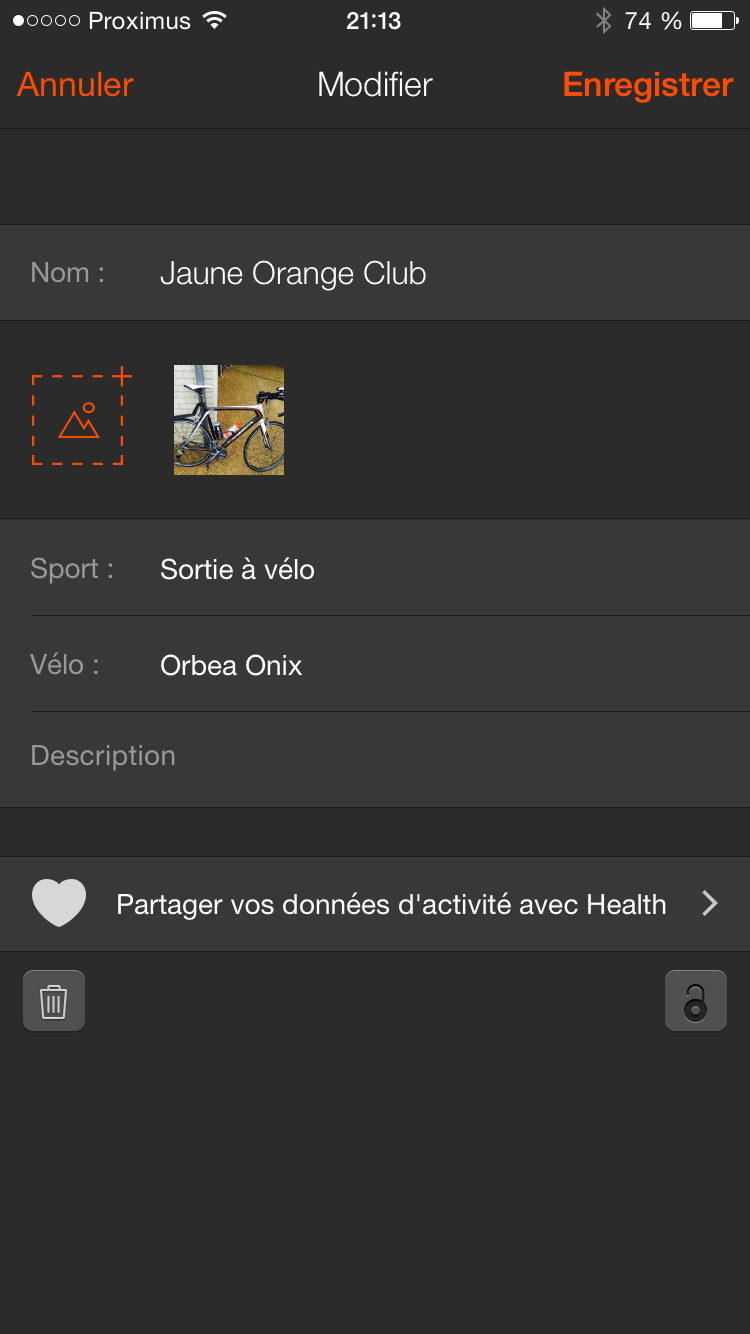Open Partager vos données d'activité avec Health
Viewport: 750px width, 1334px height.
pyautogui.click(x=391, y=904)
